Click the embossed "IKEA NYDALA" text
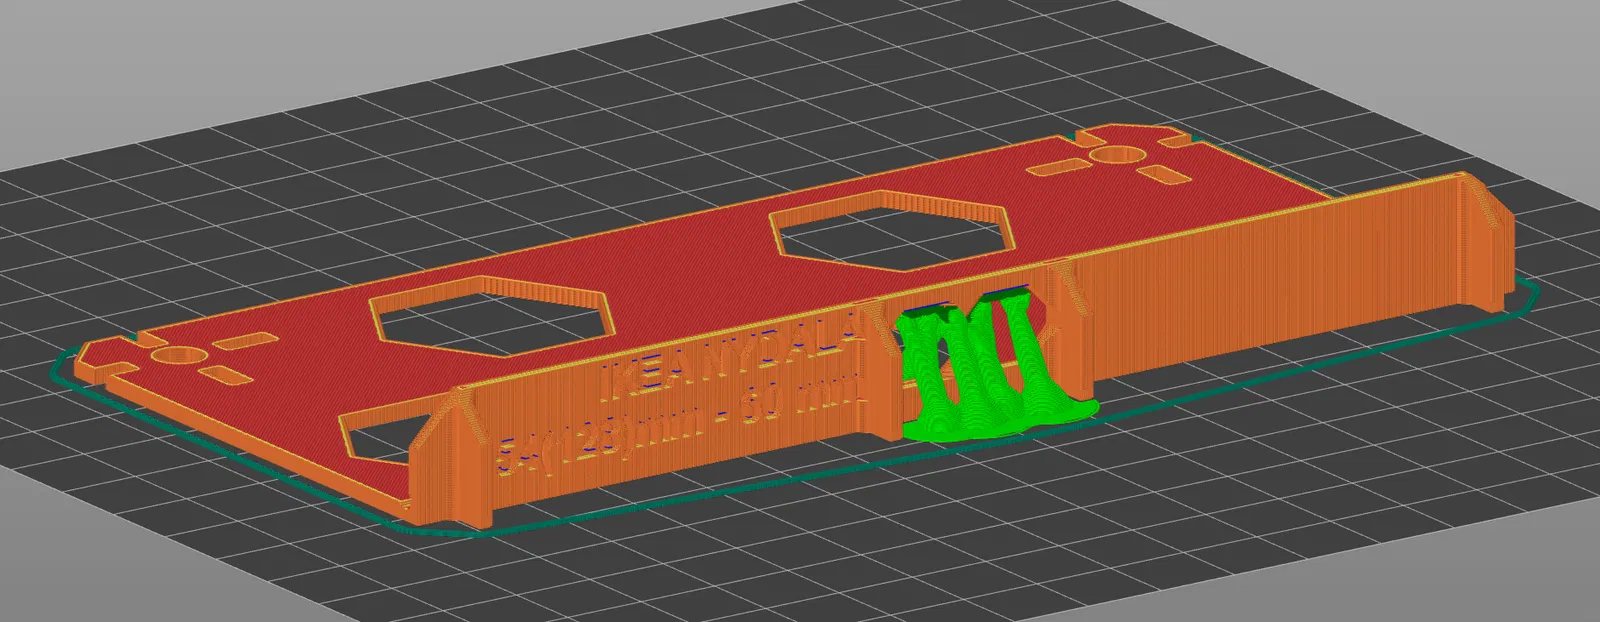This screenshot has width=1600, height=622. tap(731, 356)
